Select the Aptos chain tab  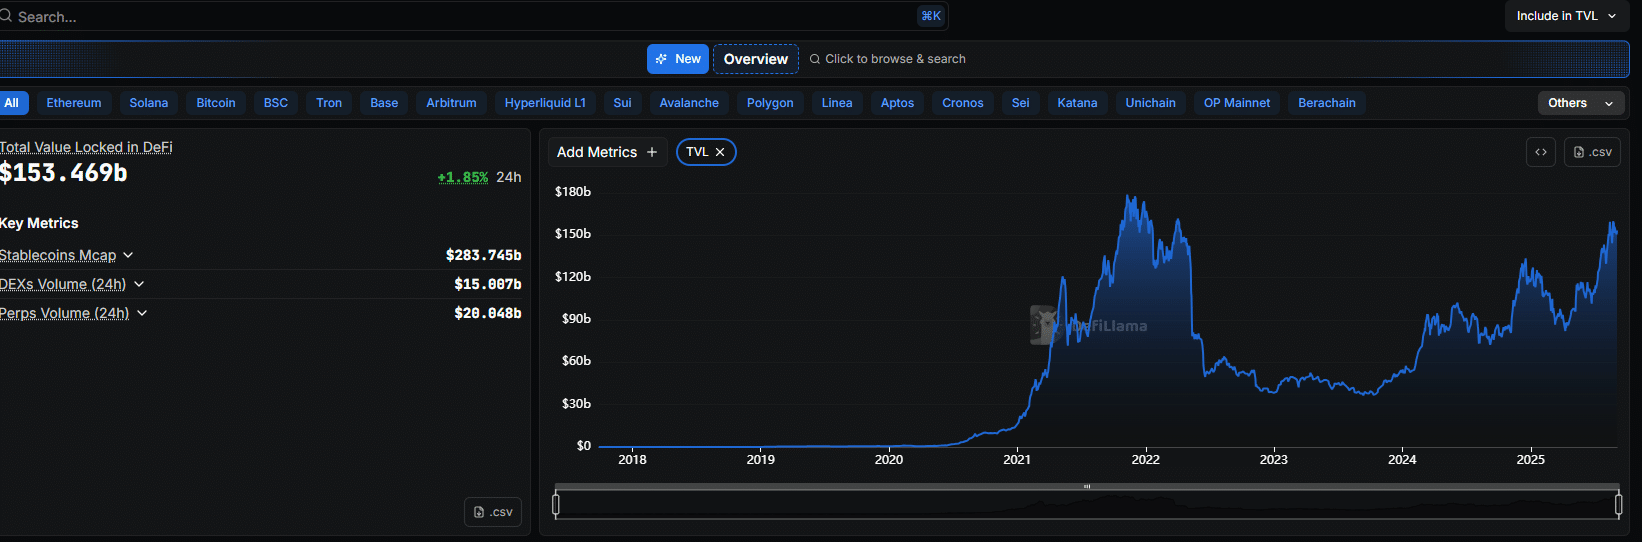tap(898, 103)
